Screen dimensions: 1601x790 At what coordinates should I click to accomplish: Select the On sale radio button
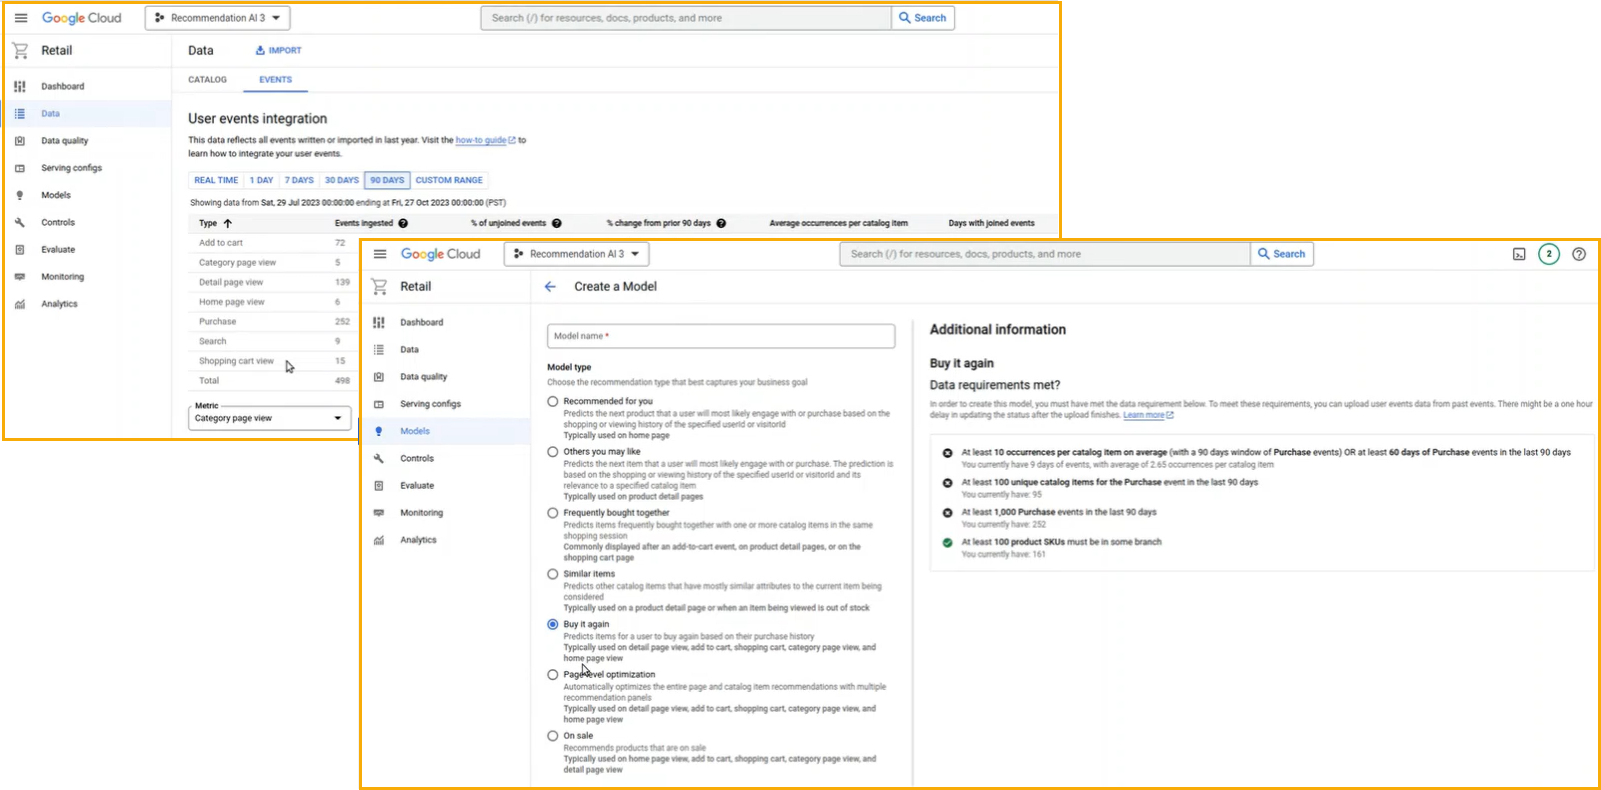coord(553,736)
